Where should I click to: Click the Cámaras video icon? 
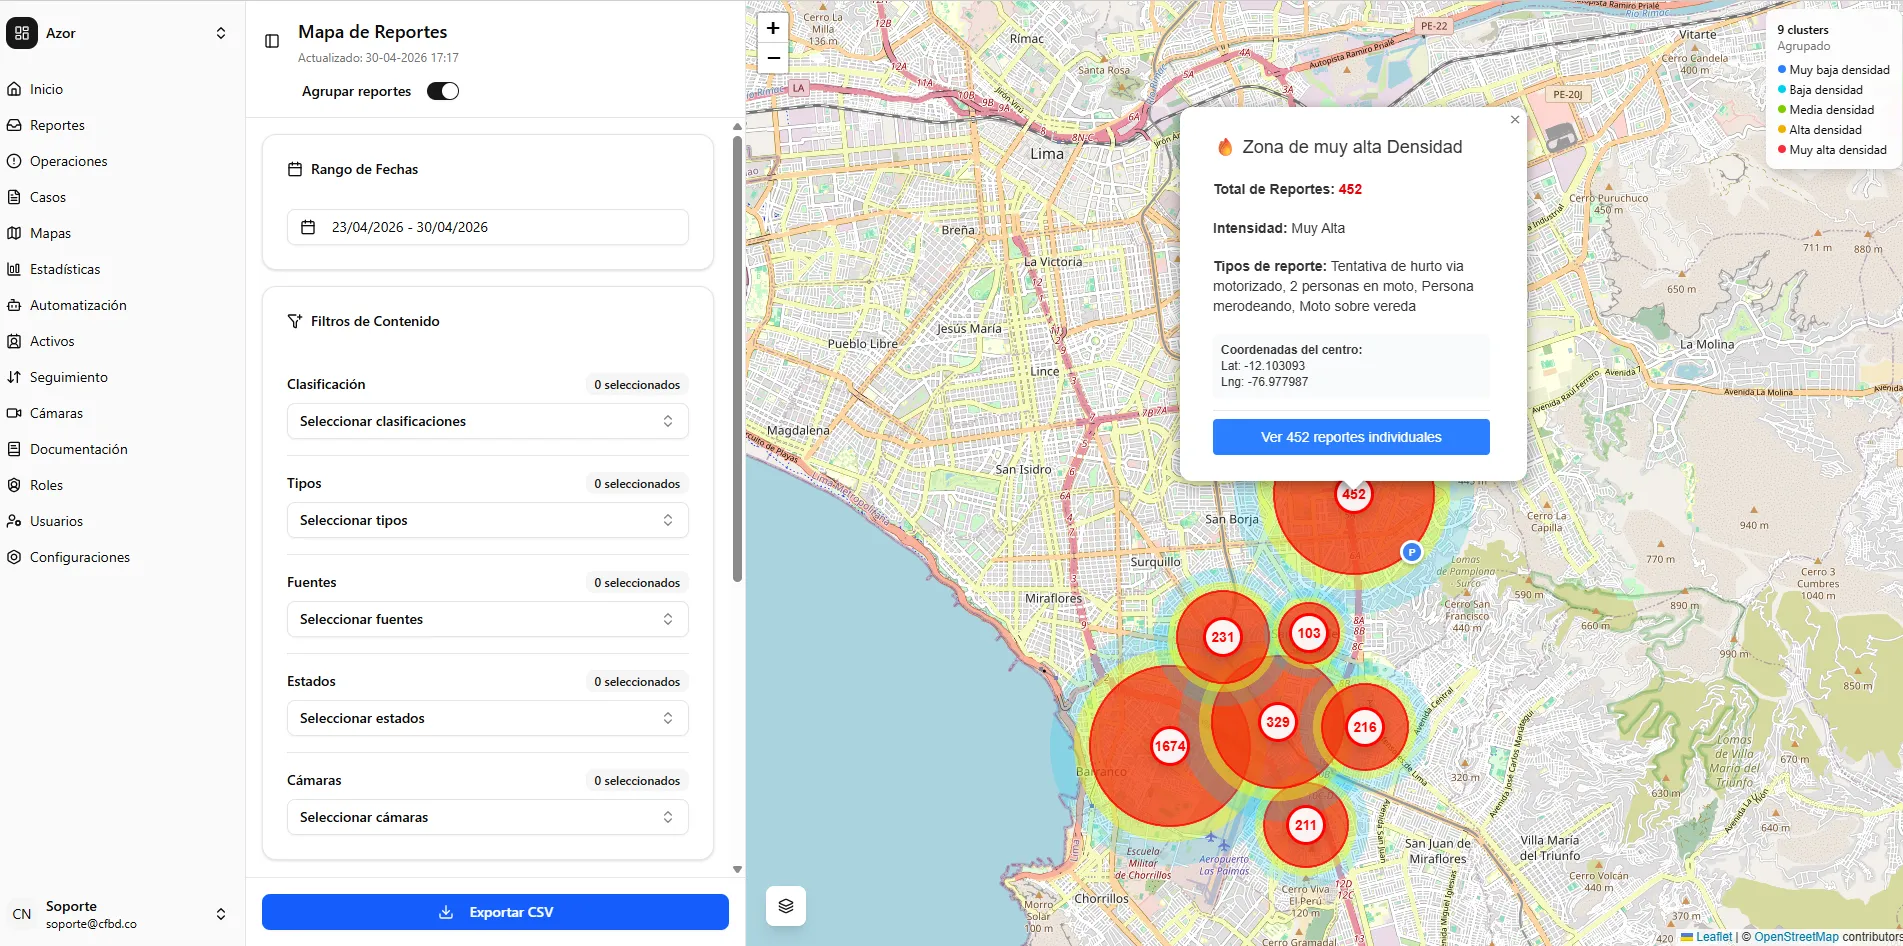[x=14, y=413]
